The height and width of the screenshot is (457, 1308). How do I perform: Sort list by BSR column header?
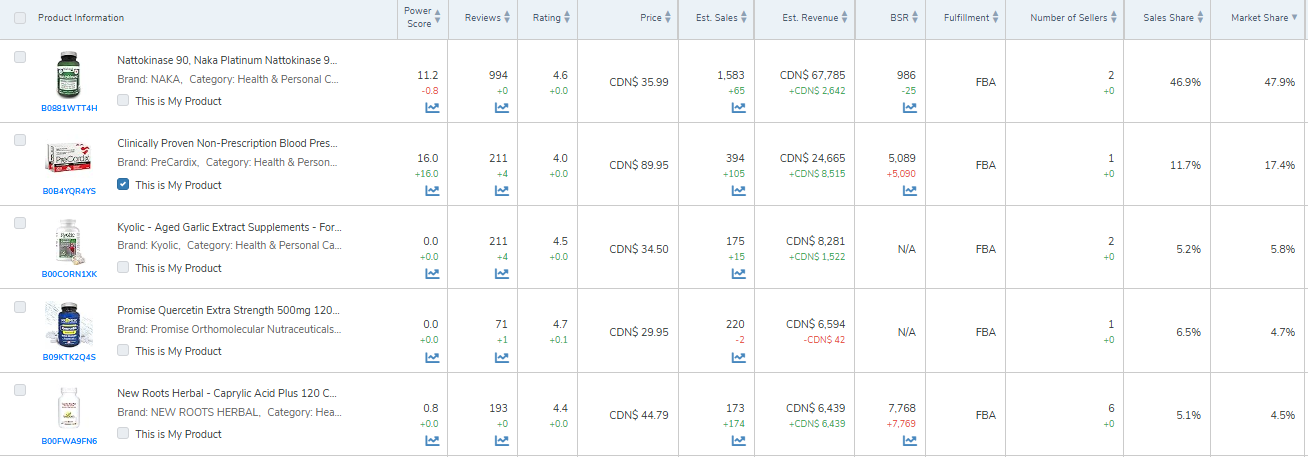tap(899, 18)
